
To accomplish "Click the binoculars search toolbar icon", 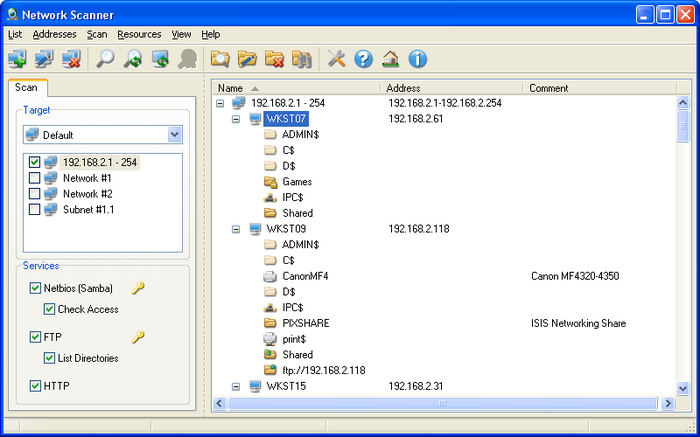I will tap(301, 59).
